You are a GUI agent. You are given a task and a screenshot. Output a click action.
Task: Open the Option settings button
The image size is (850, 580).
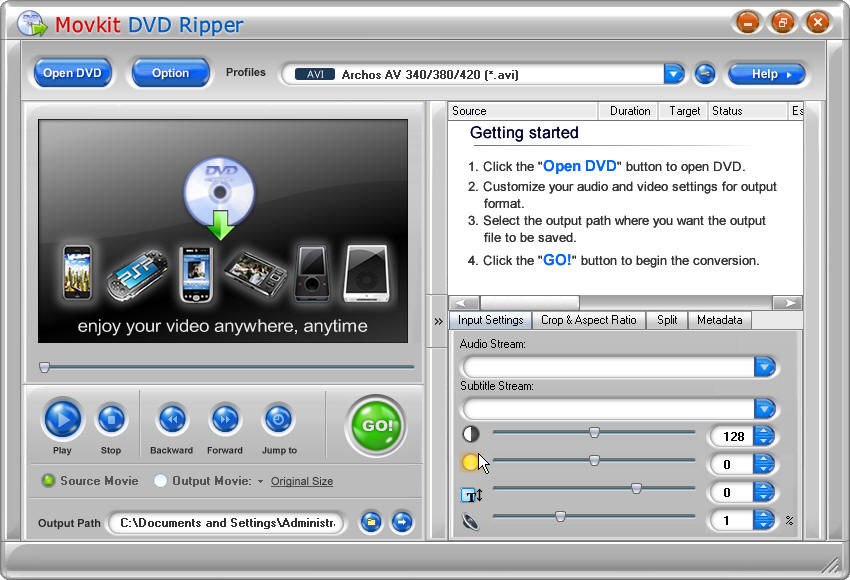point(170,73)
